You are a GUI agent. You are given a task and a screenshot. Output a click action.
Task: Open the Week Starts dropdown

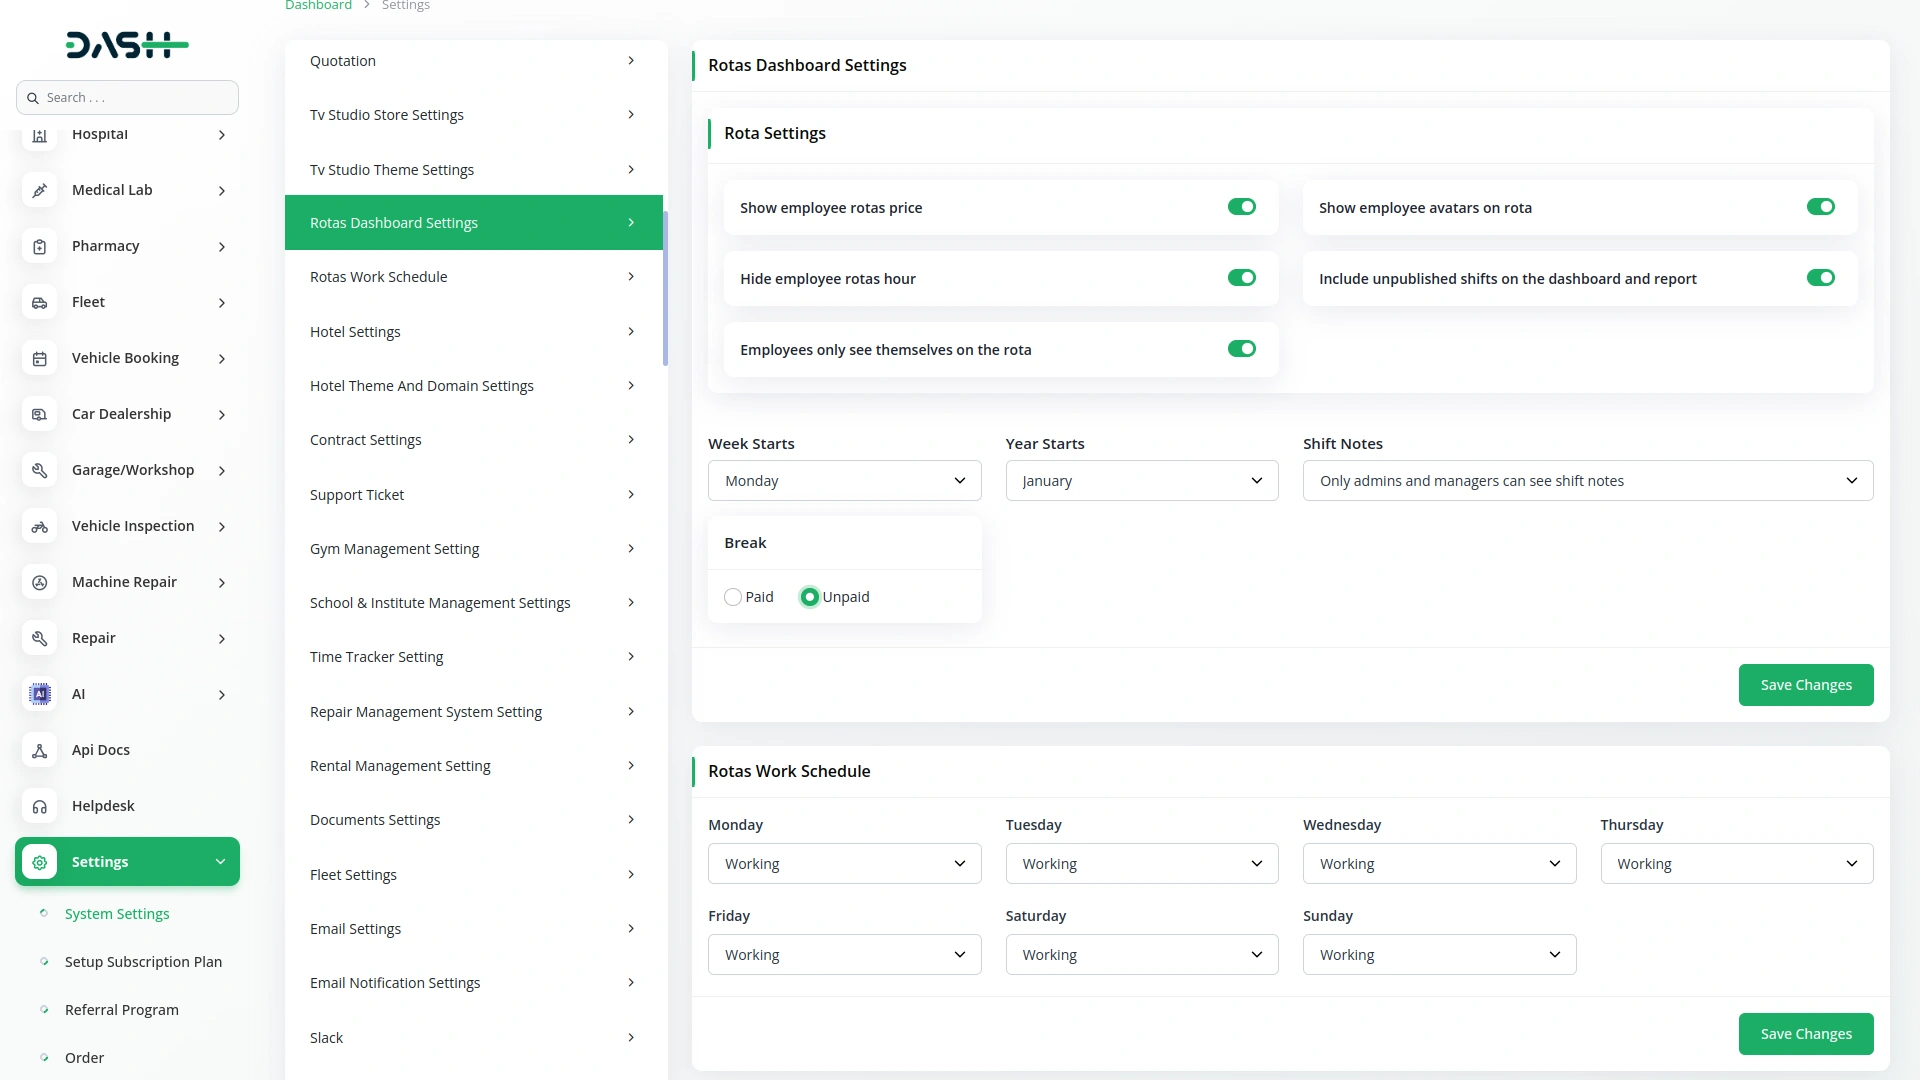tap(844, 481)
